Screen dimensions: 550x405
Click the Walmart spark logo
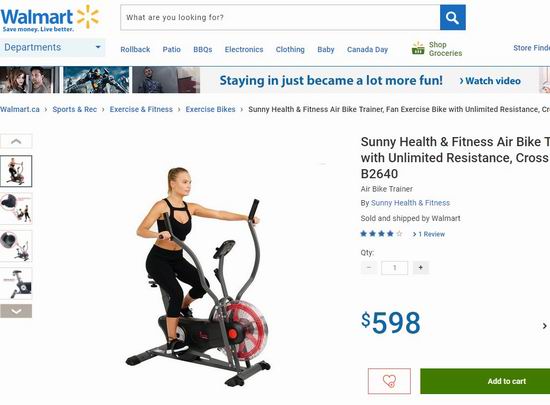88,16
